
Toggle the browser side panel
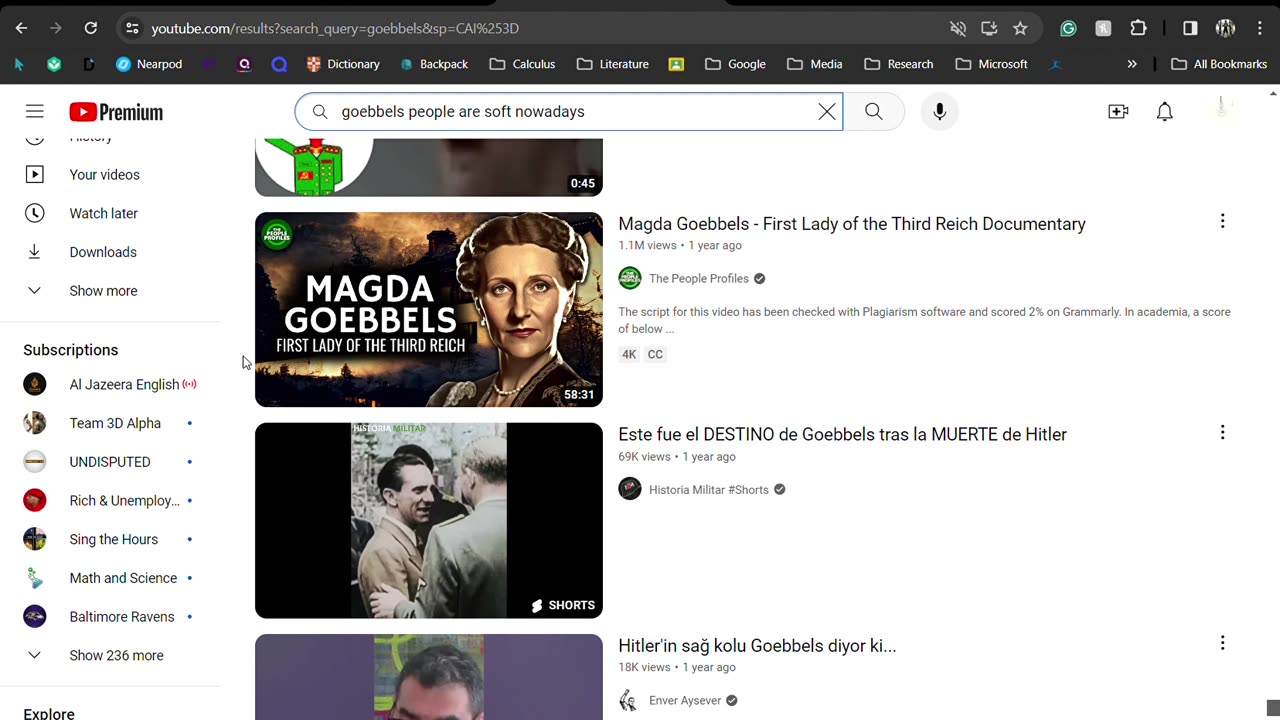pos(1190,28)
